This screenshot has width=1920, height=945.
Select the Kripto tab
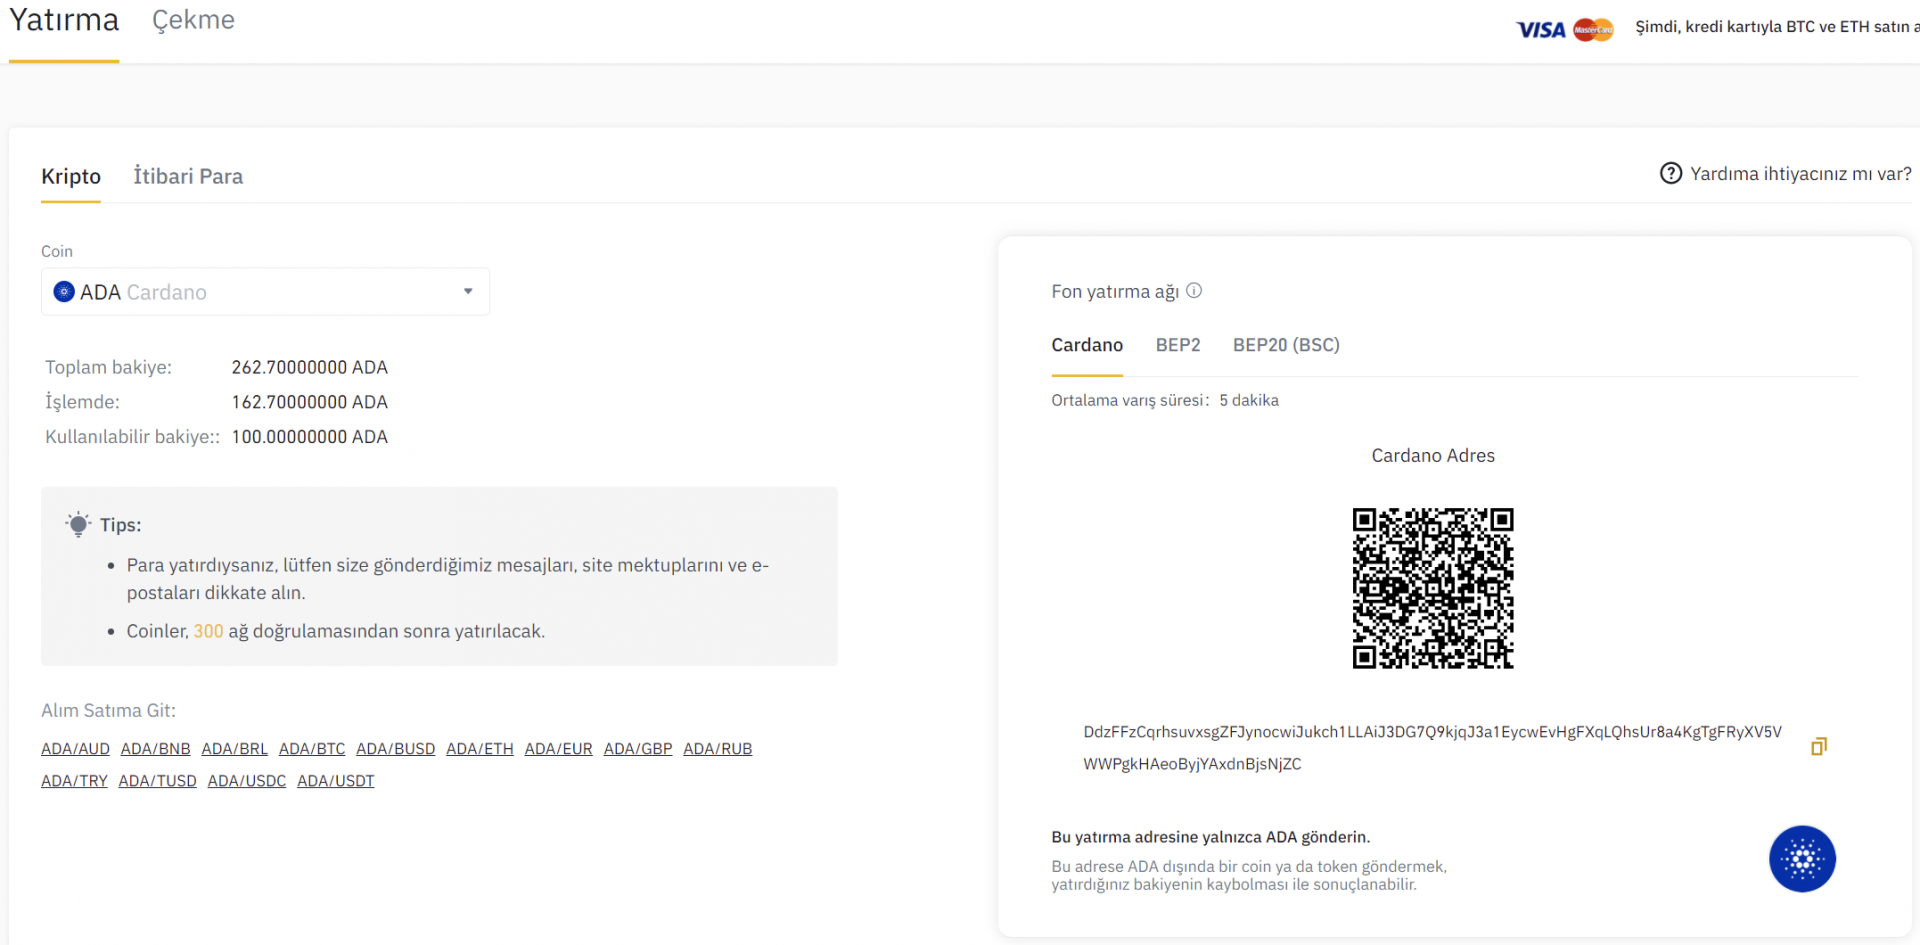point(71,176)
